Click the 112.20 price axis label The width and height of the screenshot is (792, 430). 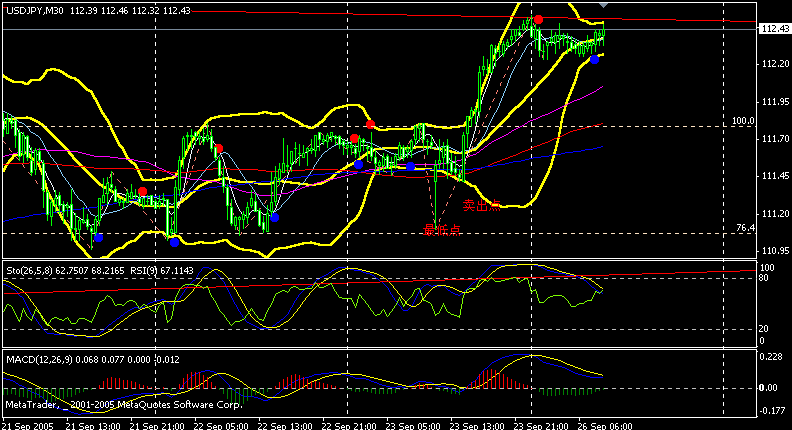[775, 64]
